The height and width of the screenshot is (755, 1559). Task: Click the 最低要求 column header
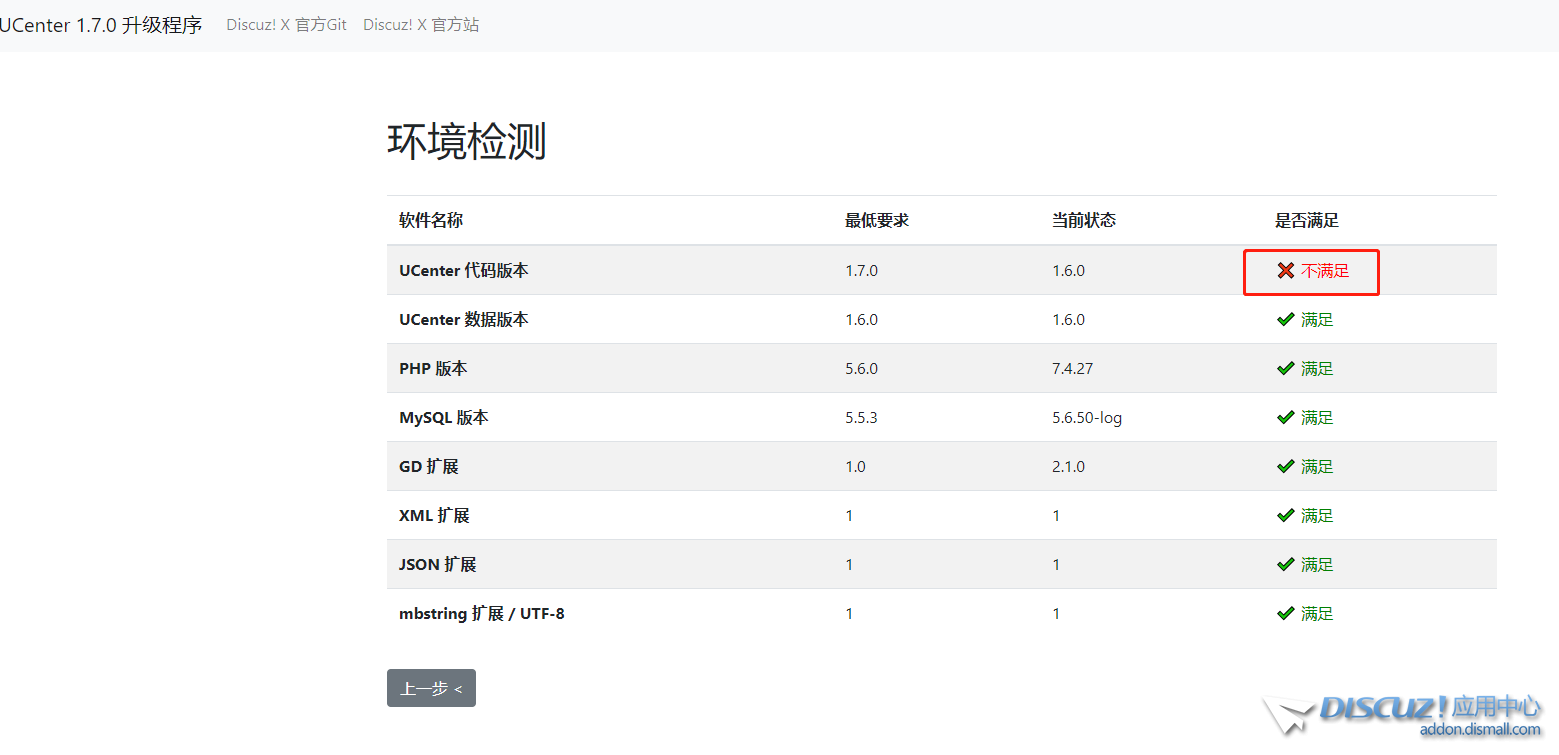(x=877, y=220)
